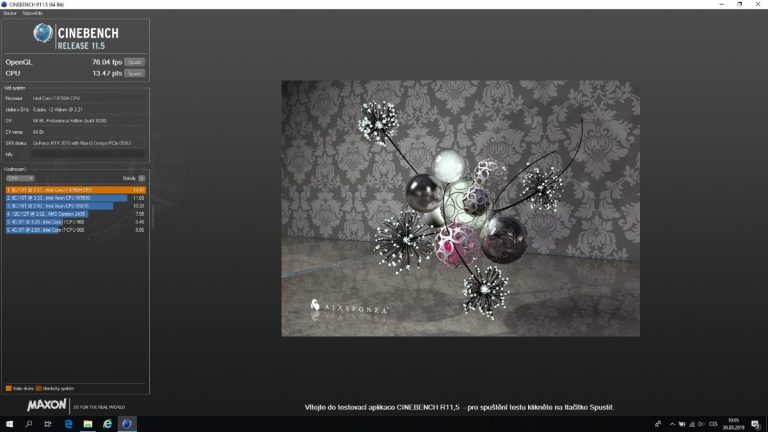768x432 pixels.
Task: Open the Windows Start menu
Action: tap(9, 424)
